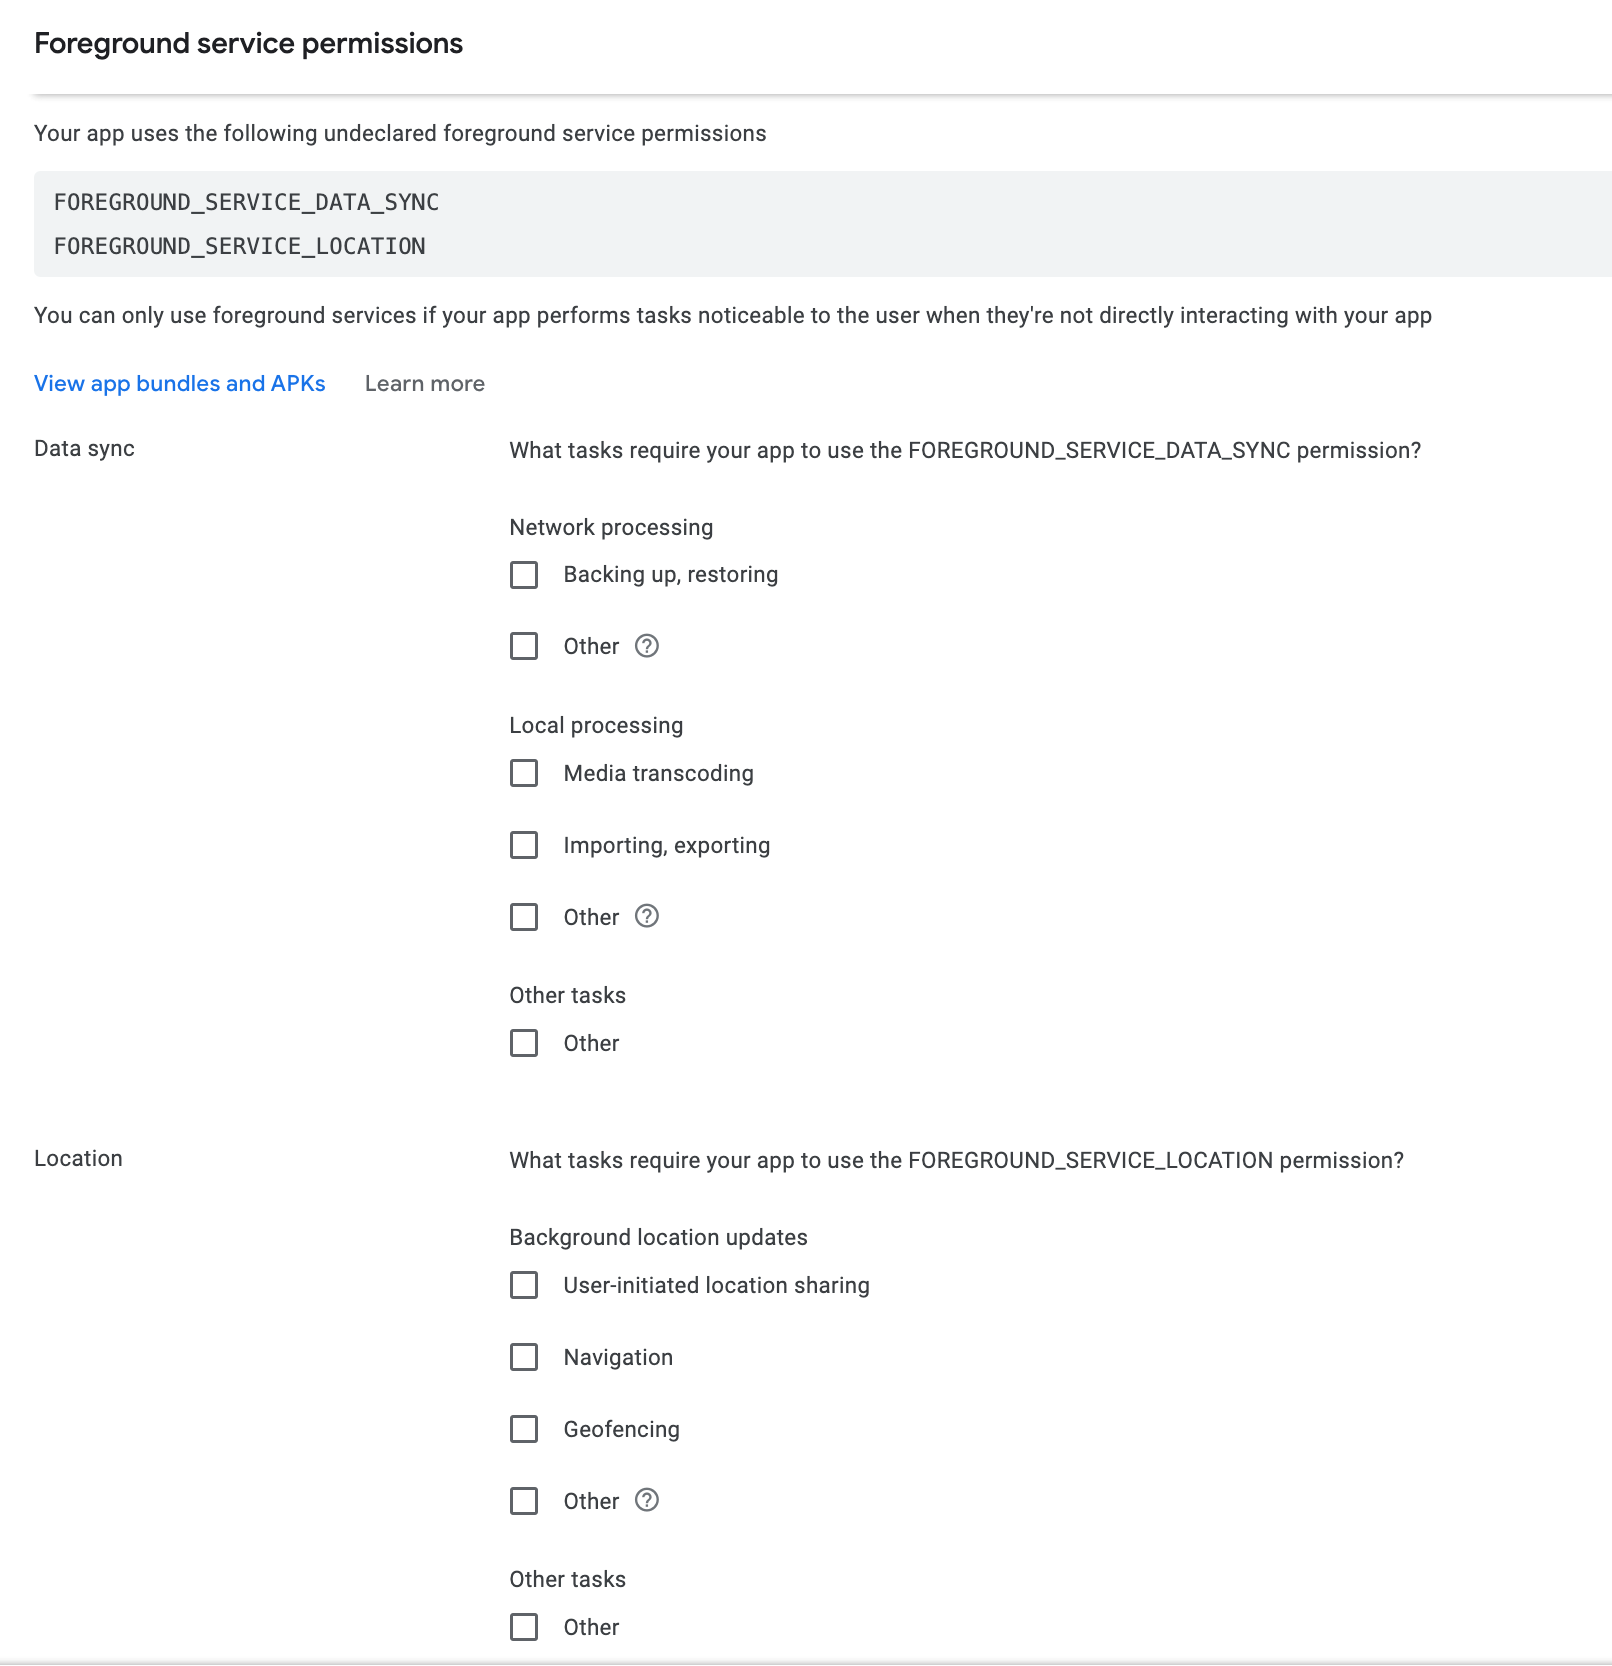
Task: Tick Other under Data sync Other tasks
Action: pyautogui.click(x=524, y=1043)
